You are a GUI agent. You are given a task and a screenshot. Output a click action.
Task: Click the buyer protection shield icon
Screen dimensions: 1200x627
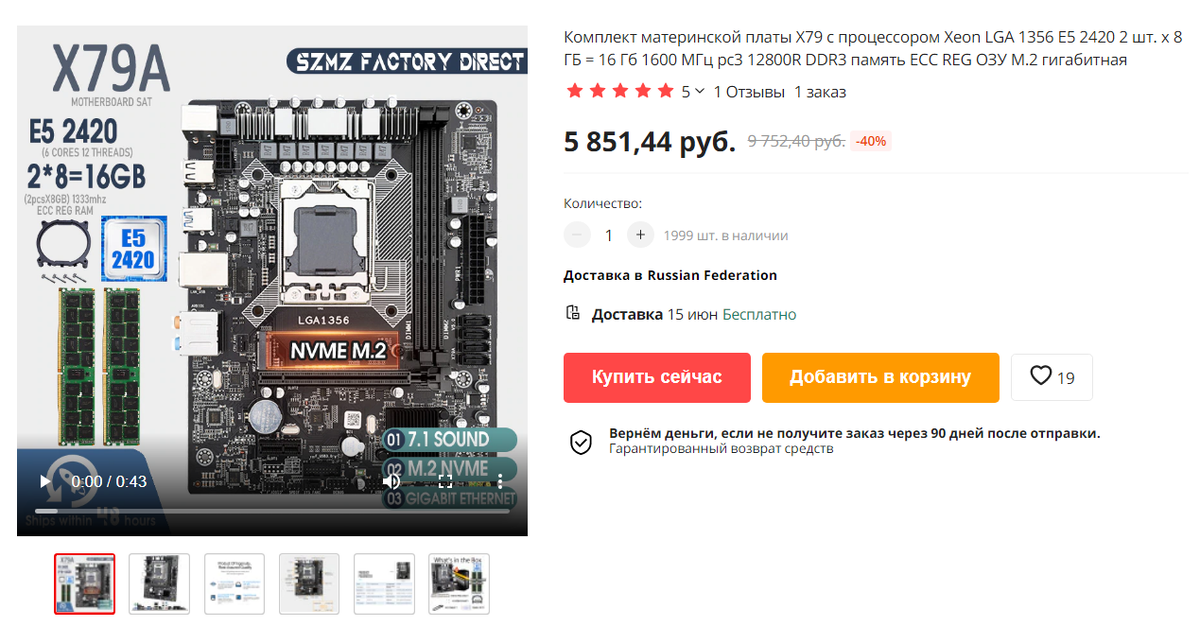581,442
